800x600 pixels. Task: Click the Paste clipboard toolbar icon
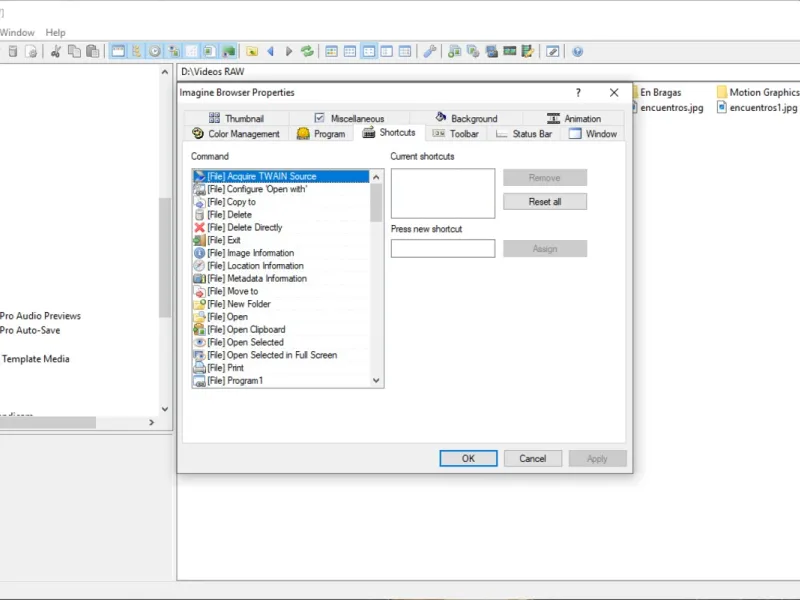click(92, 52)
